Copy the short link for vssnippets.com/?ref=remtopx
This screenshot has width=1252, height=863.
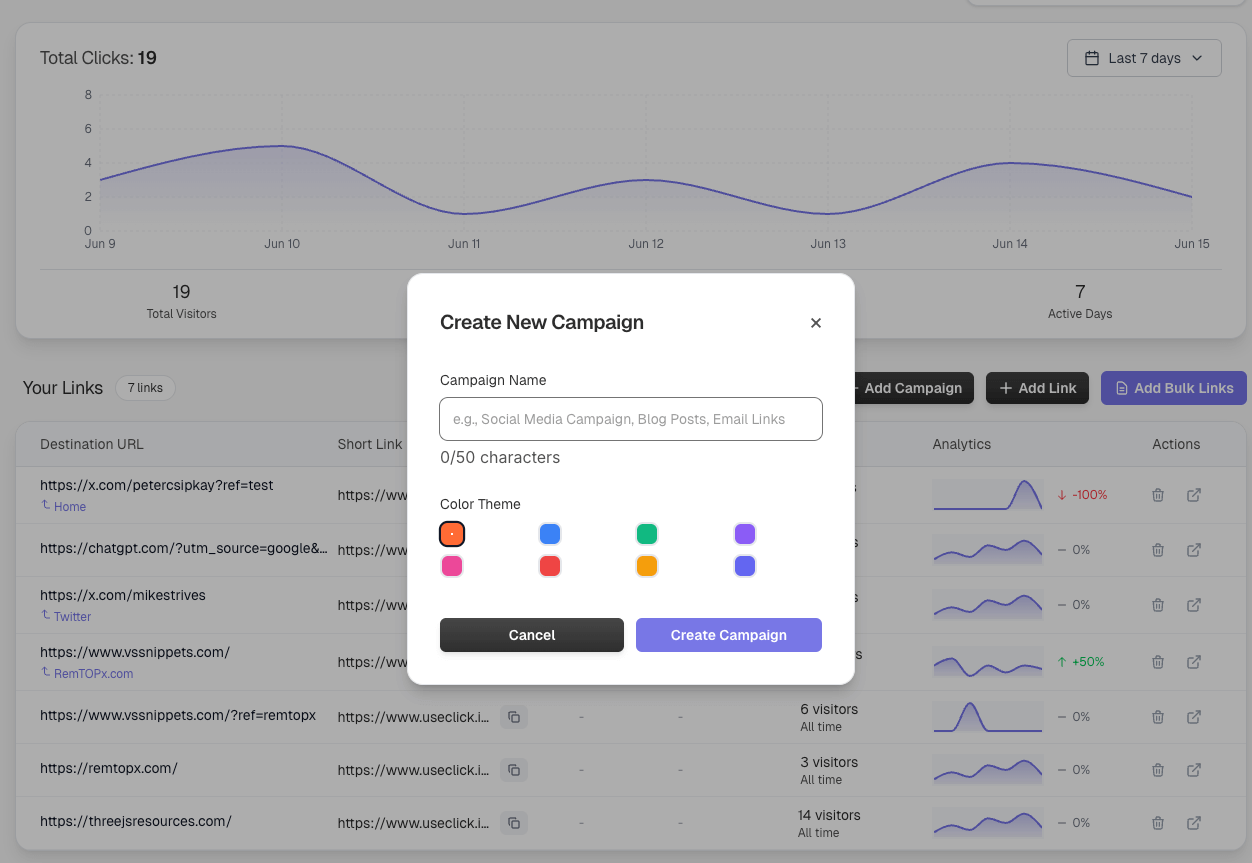tap(514, 717)
